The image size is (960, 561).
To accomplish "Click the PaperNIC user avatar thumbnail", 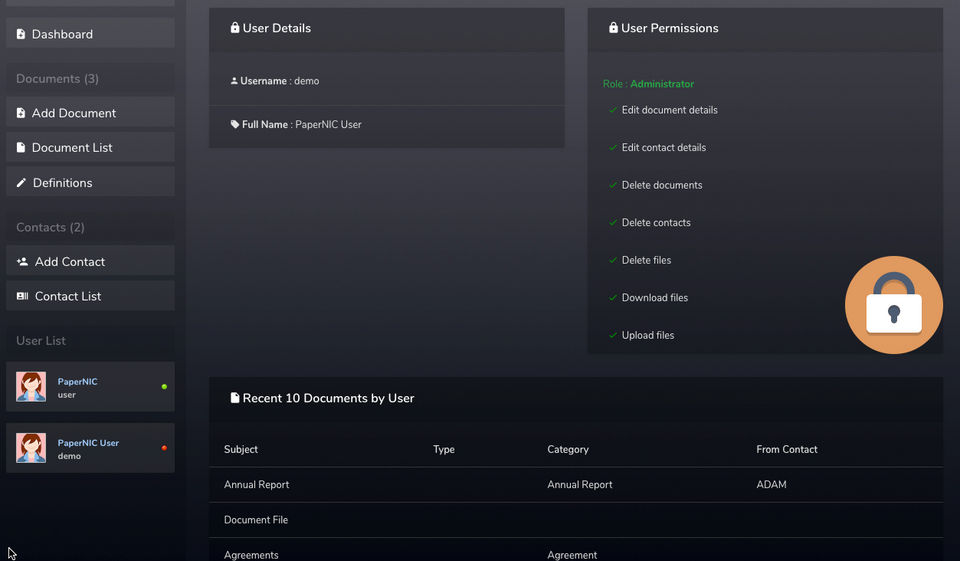I will [31, 387].
